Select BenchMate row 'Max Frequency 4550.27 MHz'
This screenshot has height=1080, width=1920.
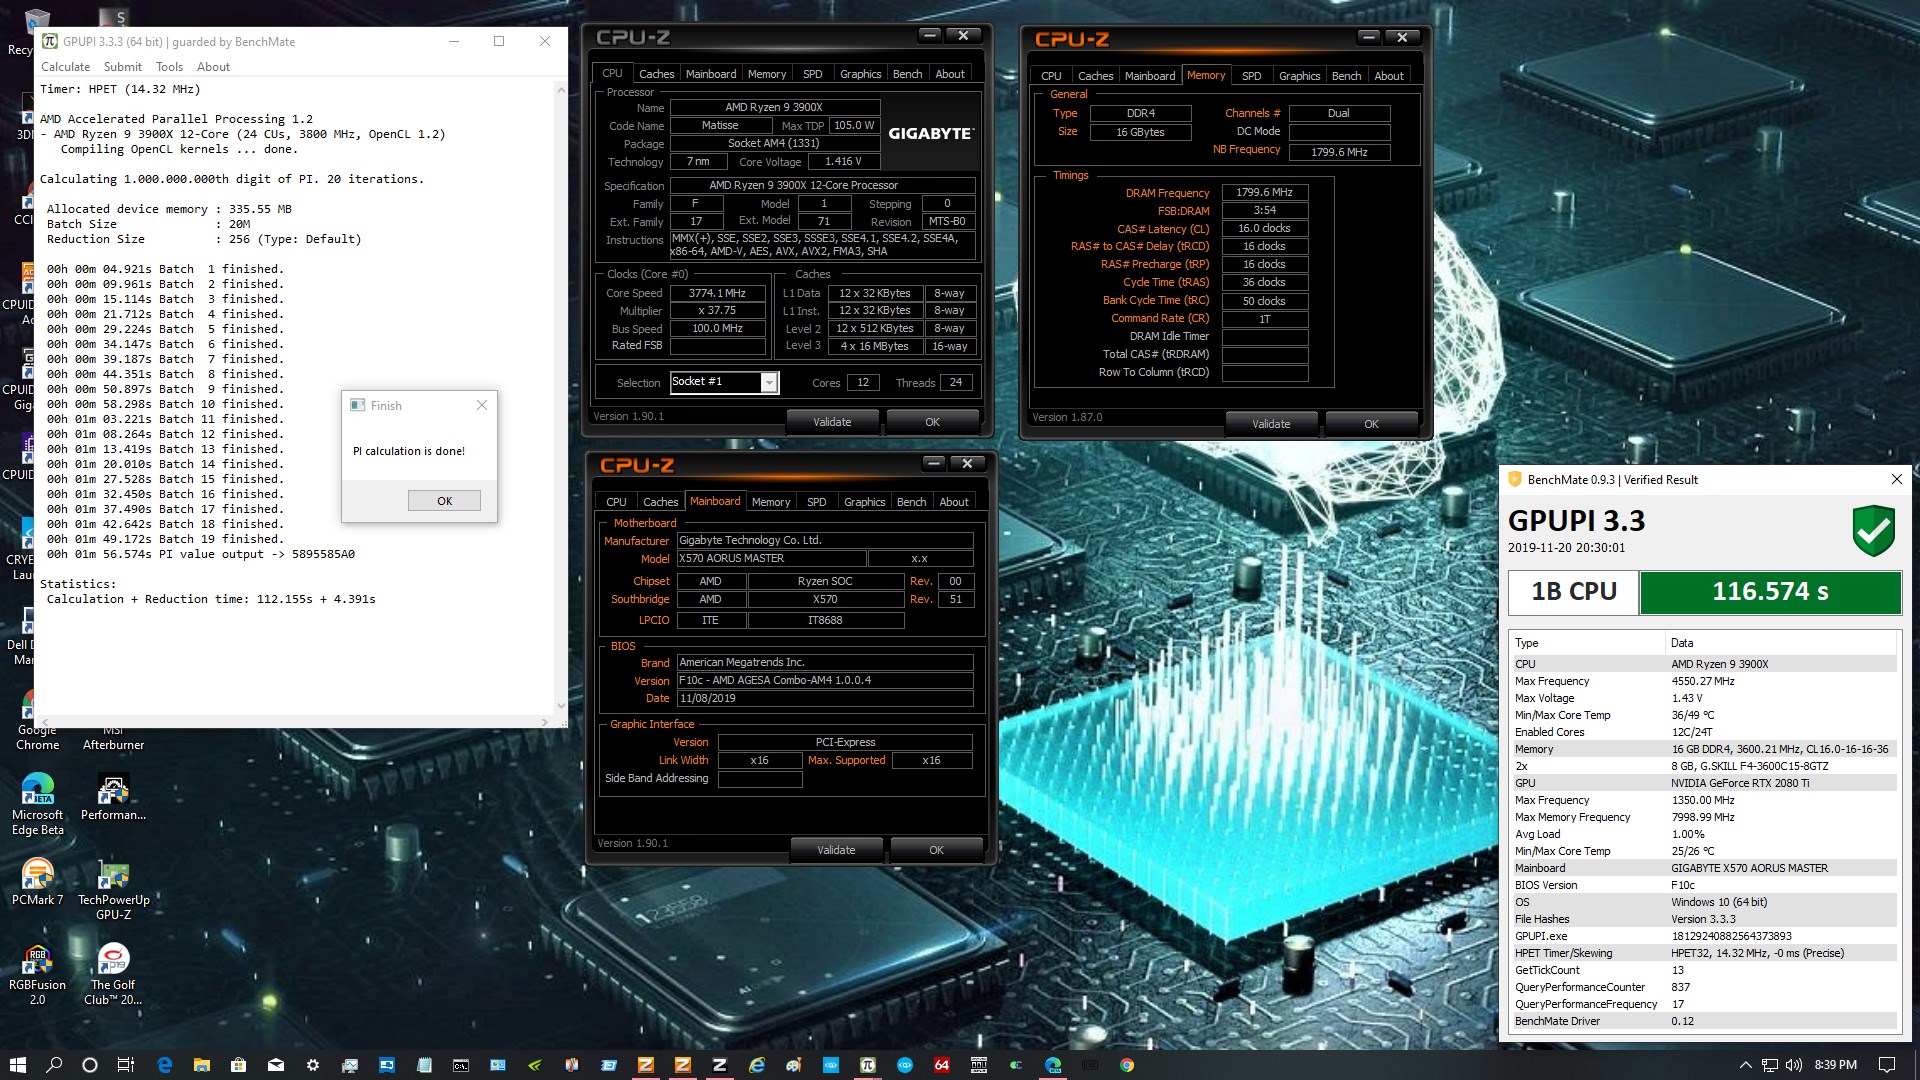1704,681
